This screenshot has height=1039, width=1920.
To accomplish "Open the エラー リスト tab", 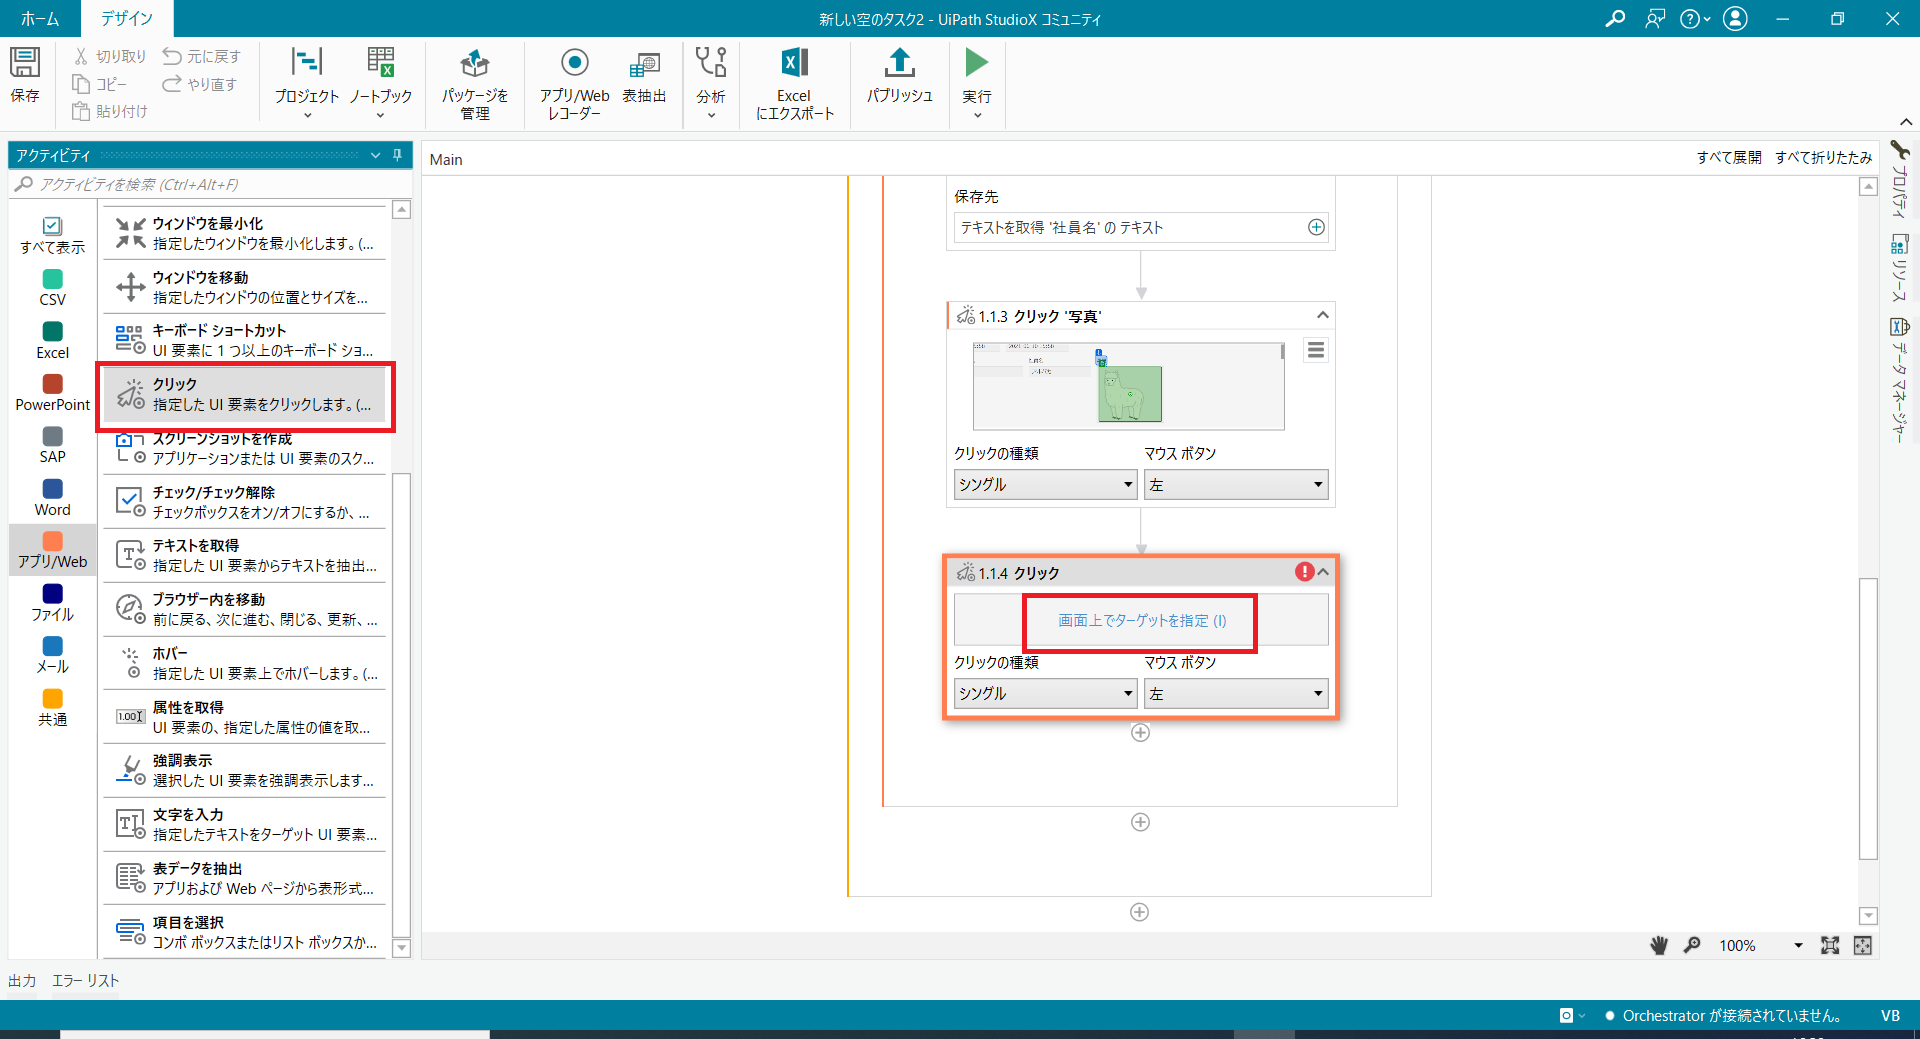I will (85, 981).
